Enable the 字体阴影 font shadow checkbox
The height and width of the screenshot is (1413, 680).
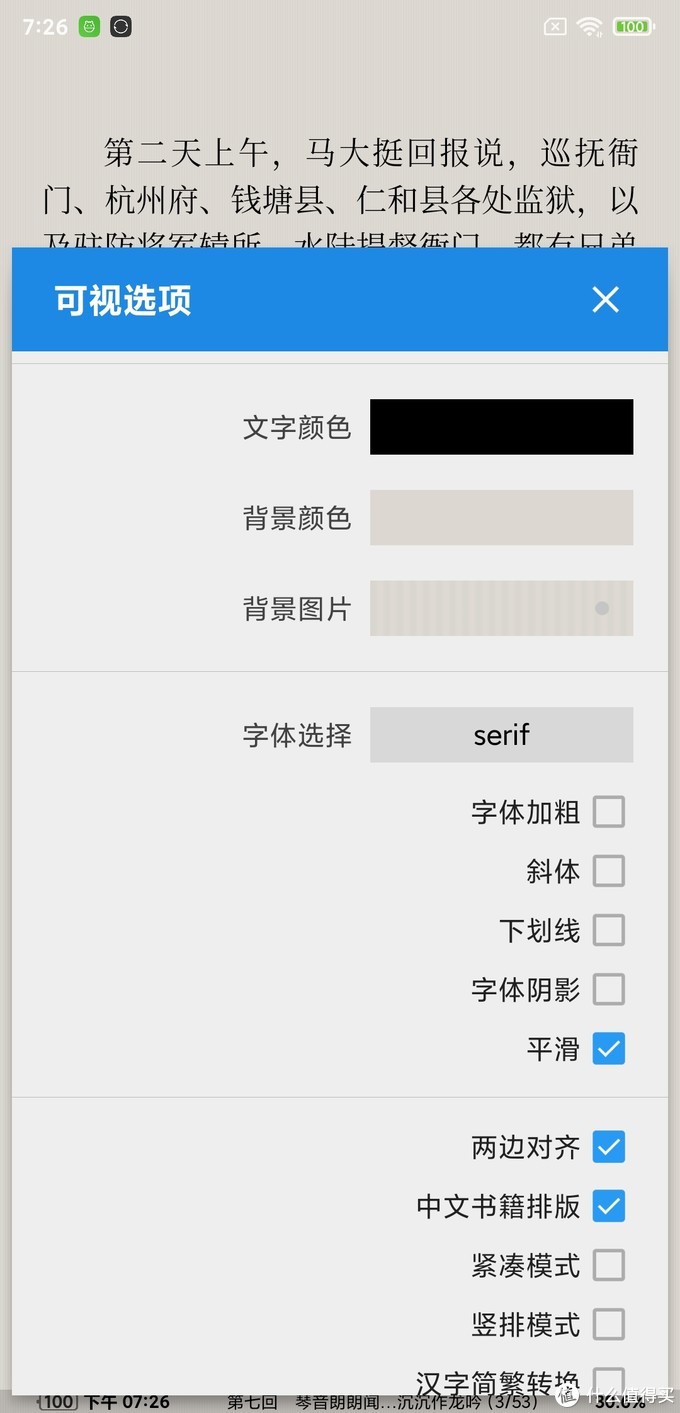pyautogui.click(x=609, y=989)
